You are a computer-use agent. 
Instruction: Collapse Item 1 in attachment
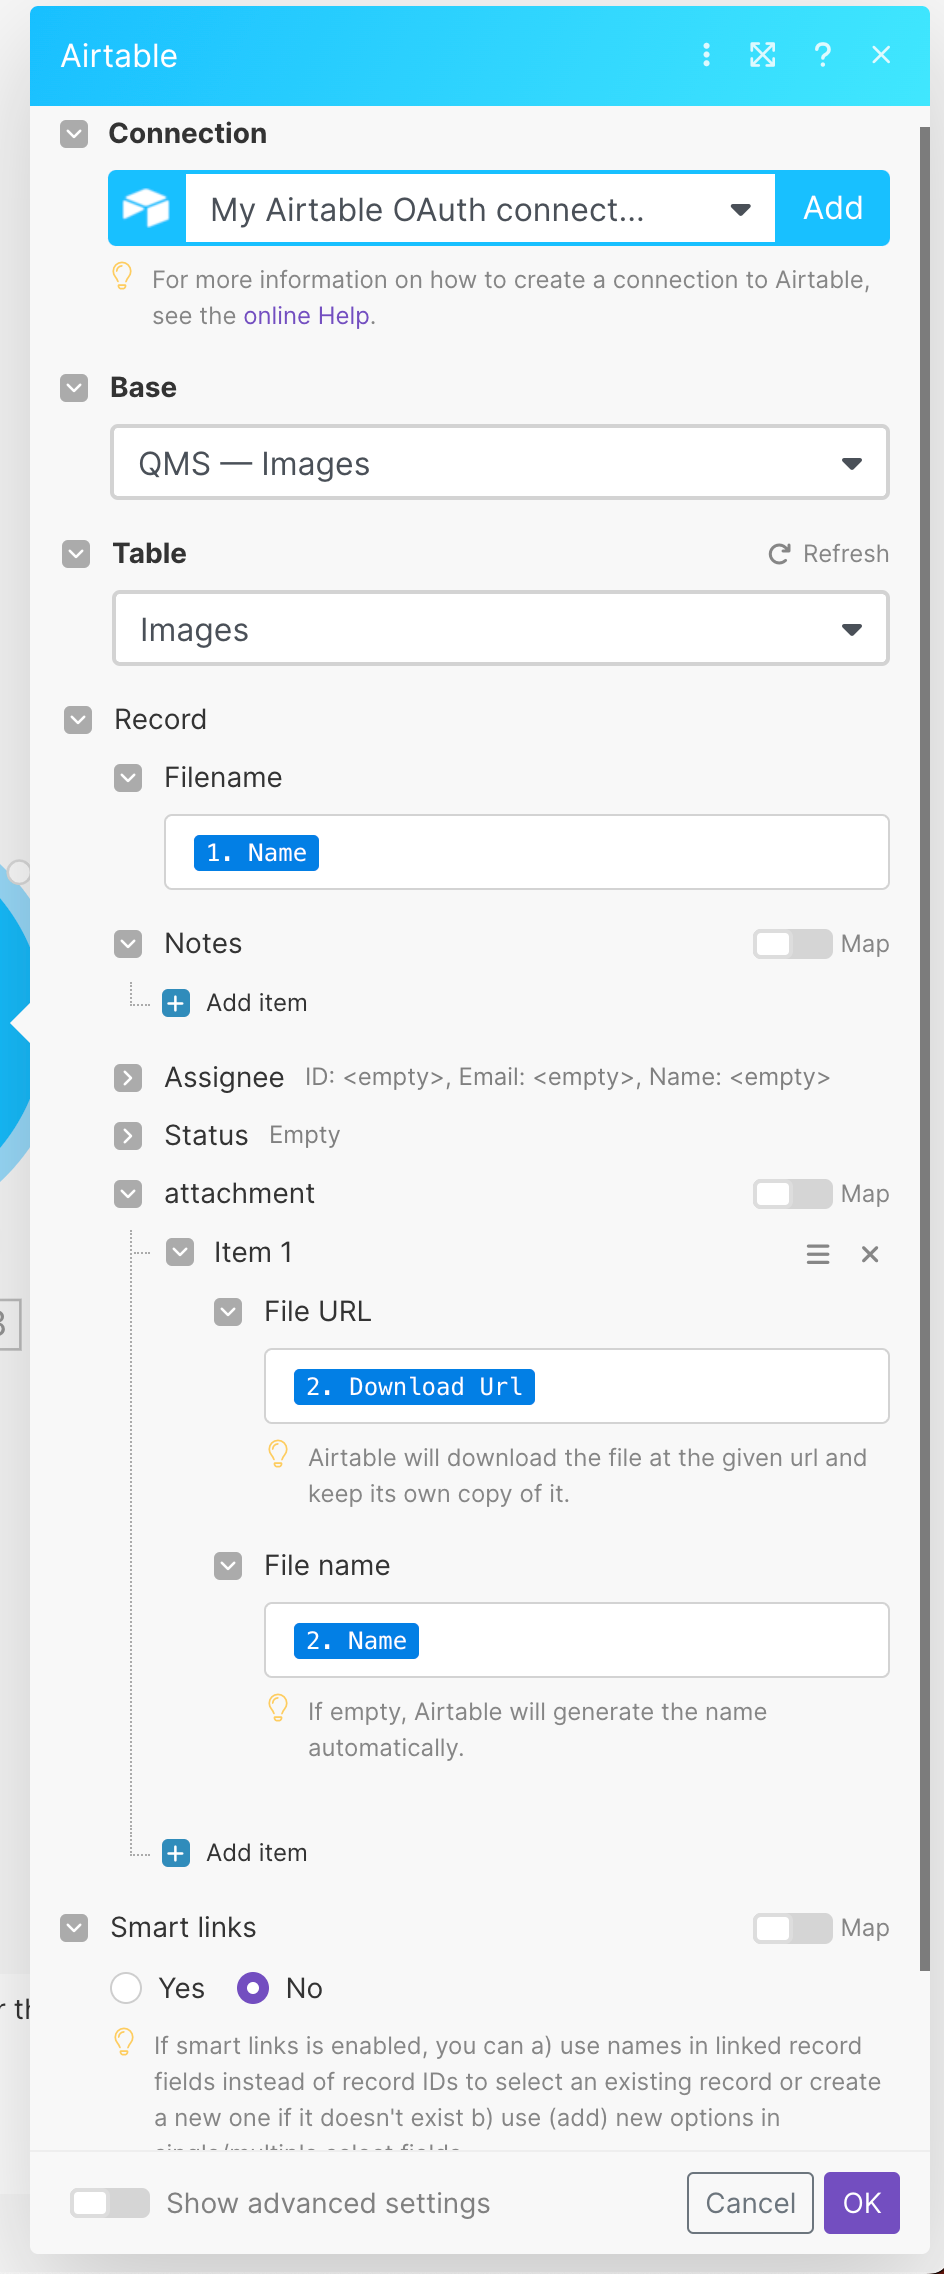(x=180, y=1253)
